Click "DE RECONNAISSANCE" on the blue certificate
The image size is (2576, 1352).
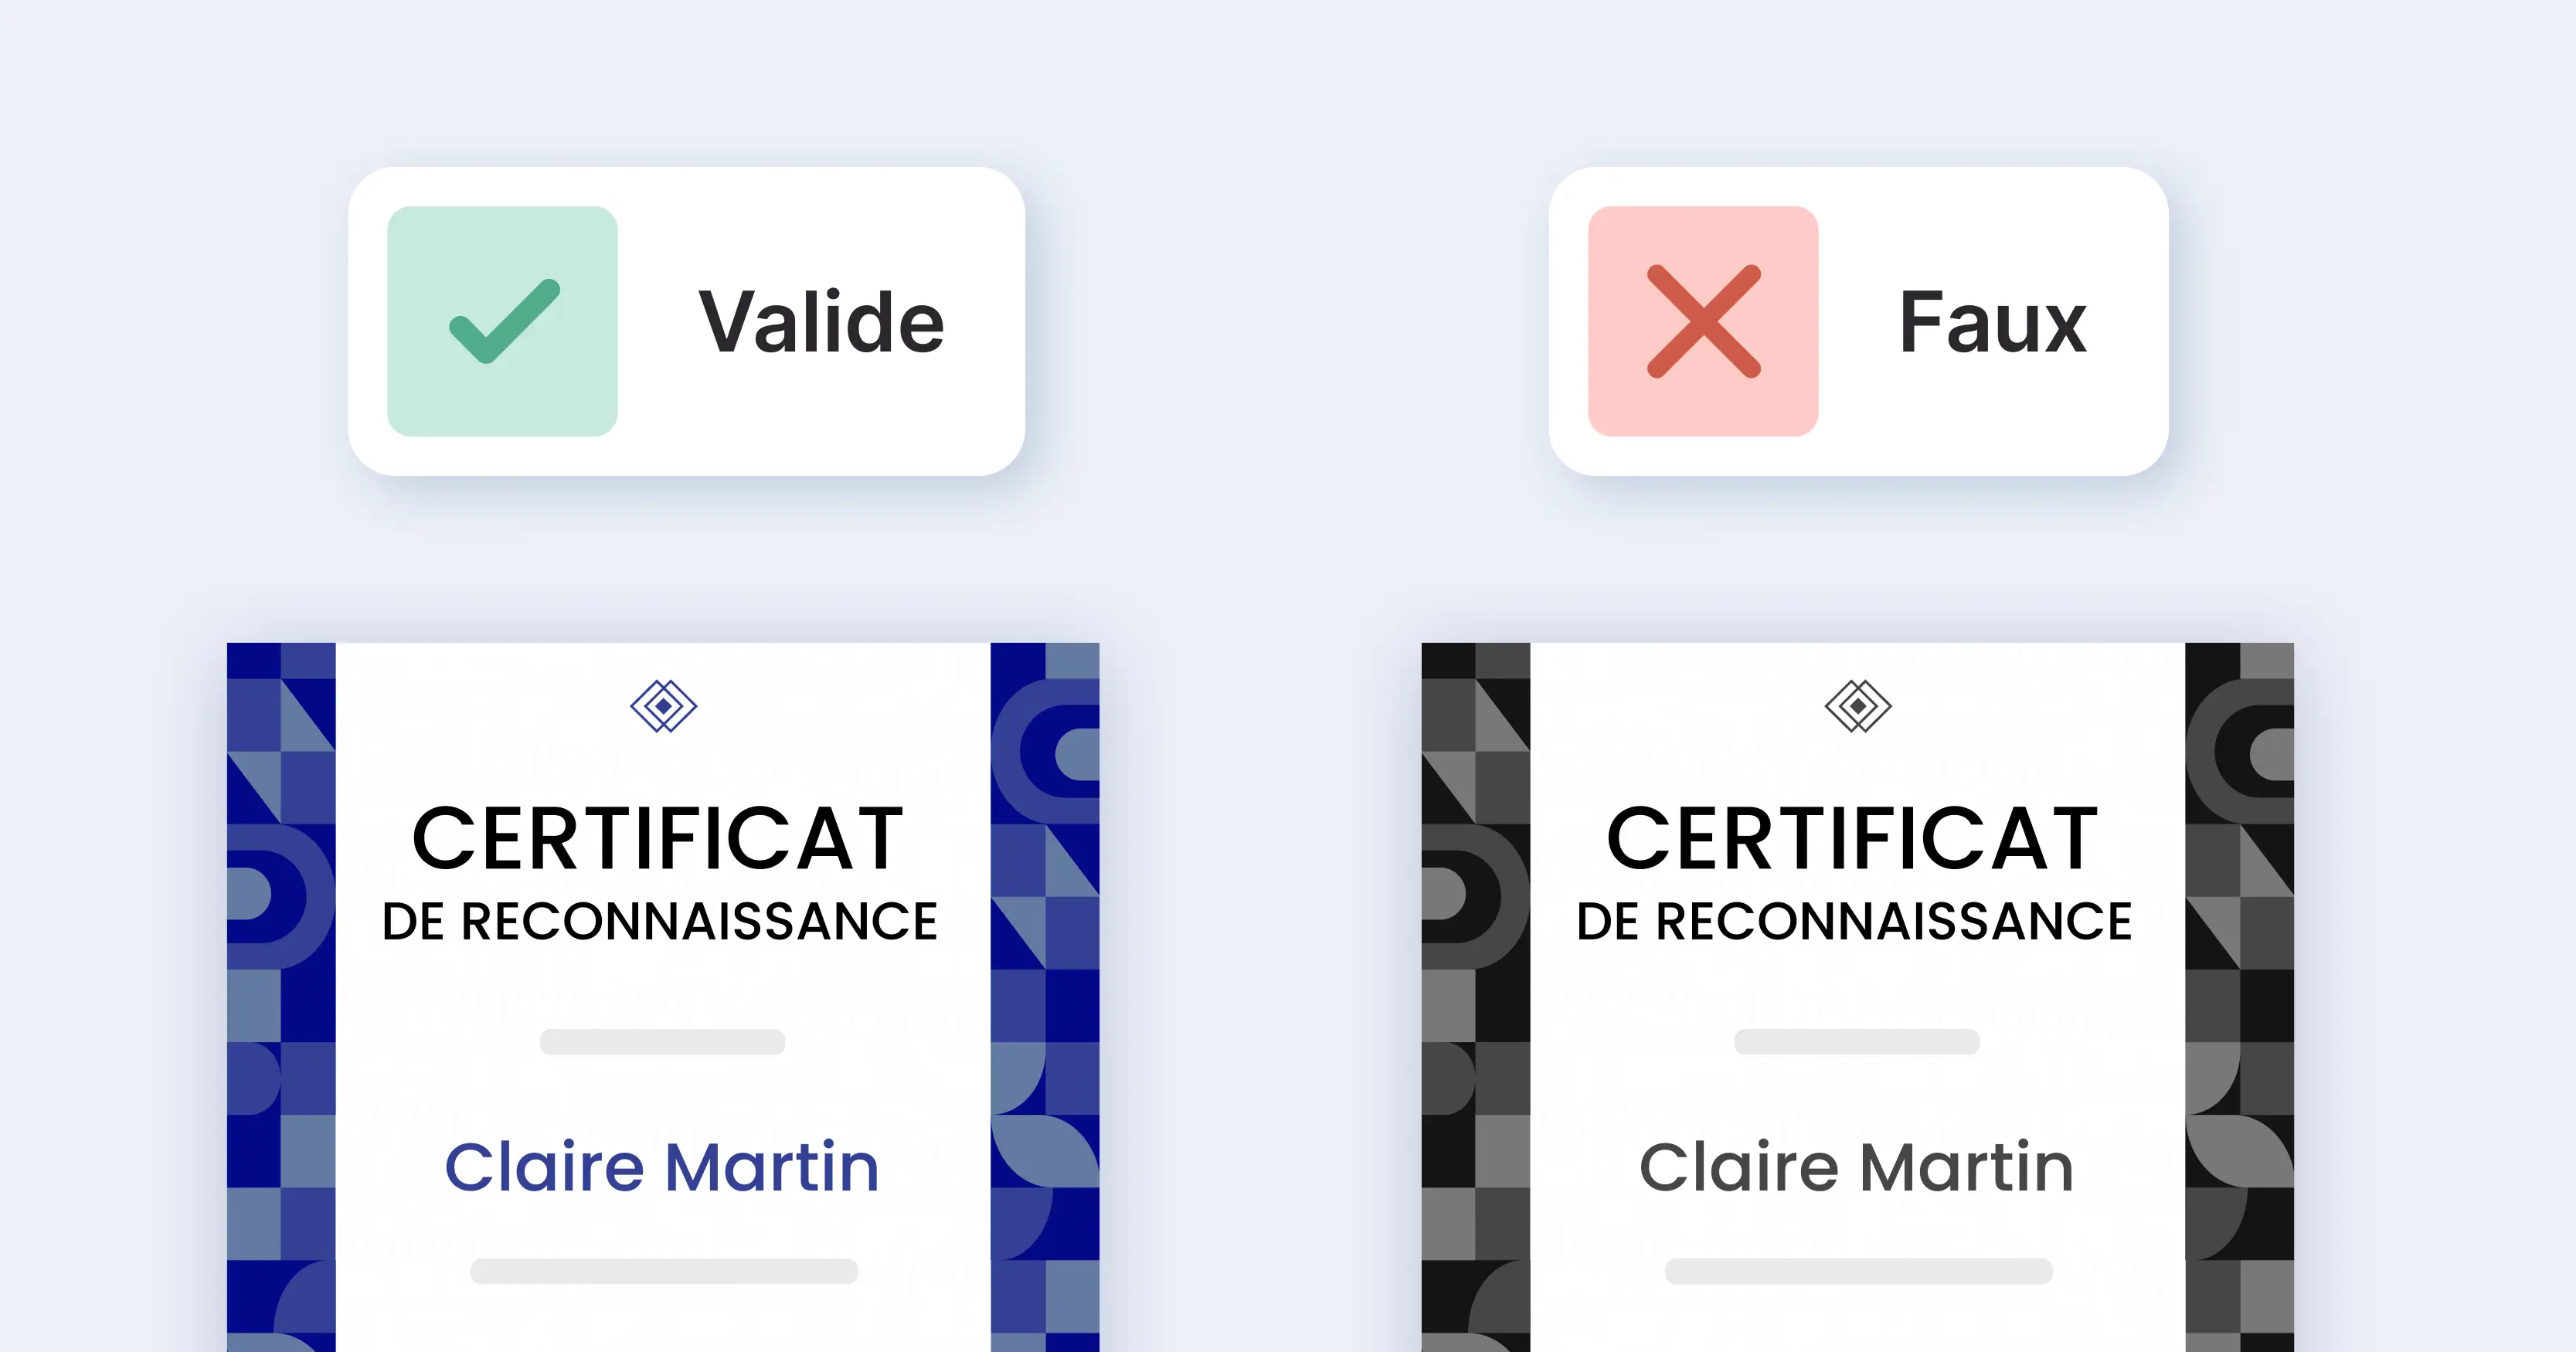click(x=660, y=921)
